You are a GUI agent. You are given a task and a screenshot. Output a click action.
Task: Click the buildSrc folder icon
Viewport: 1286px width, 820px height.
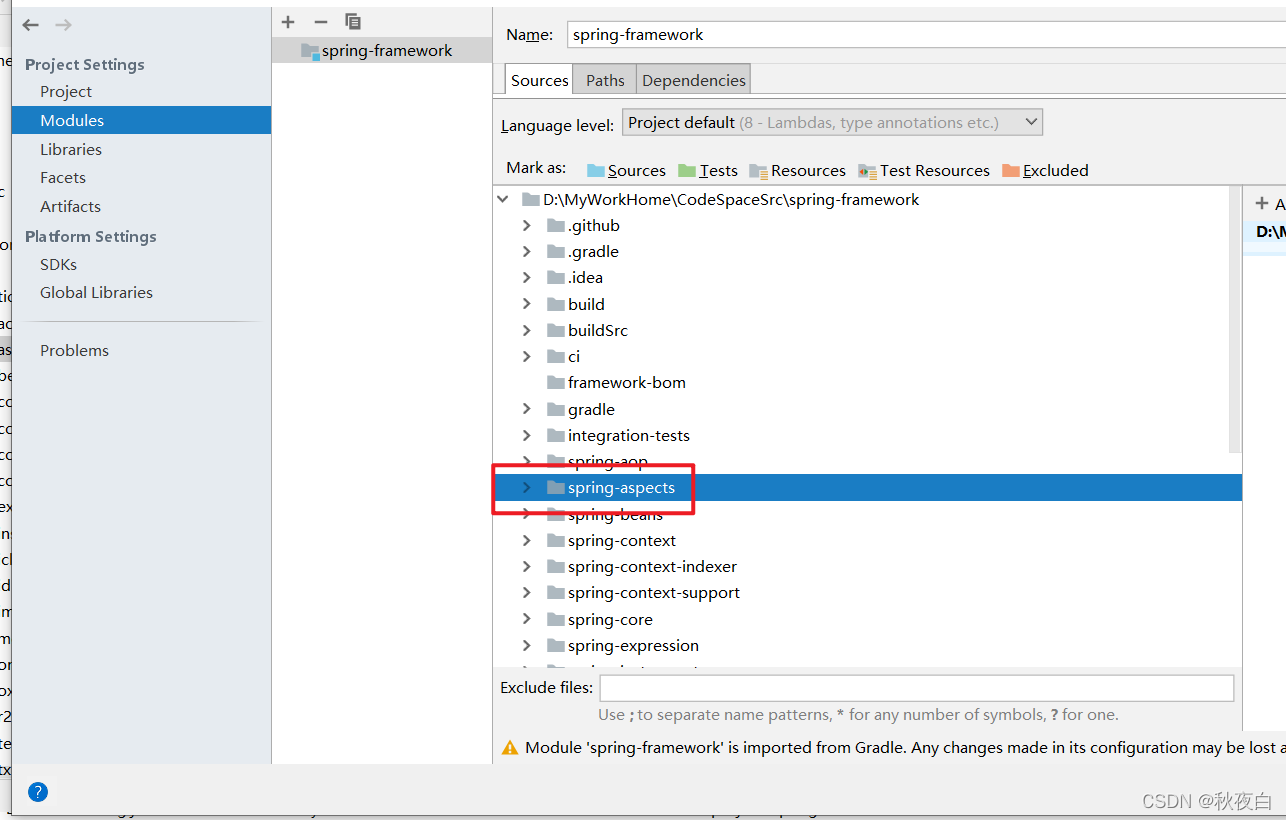(556, 330)
